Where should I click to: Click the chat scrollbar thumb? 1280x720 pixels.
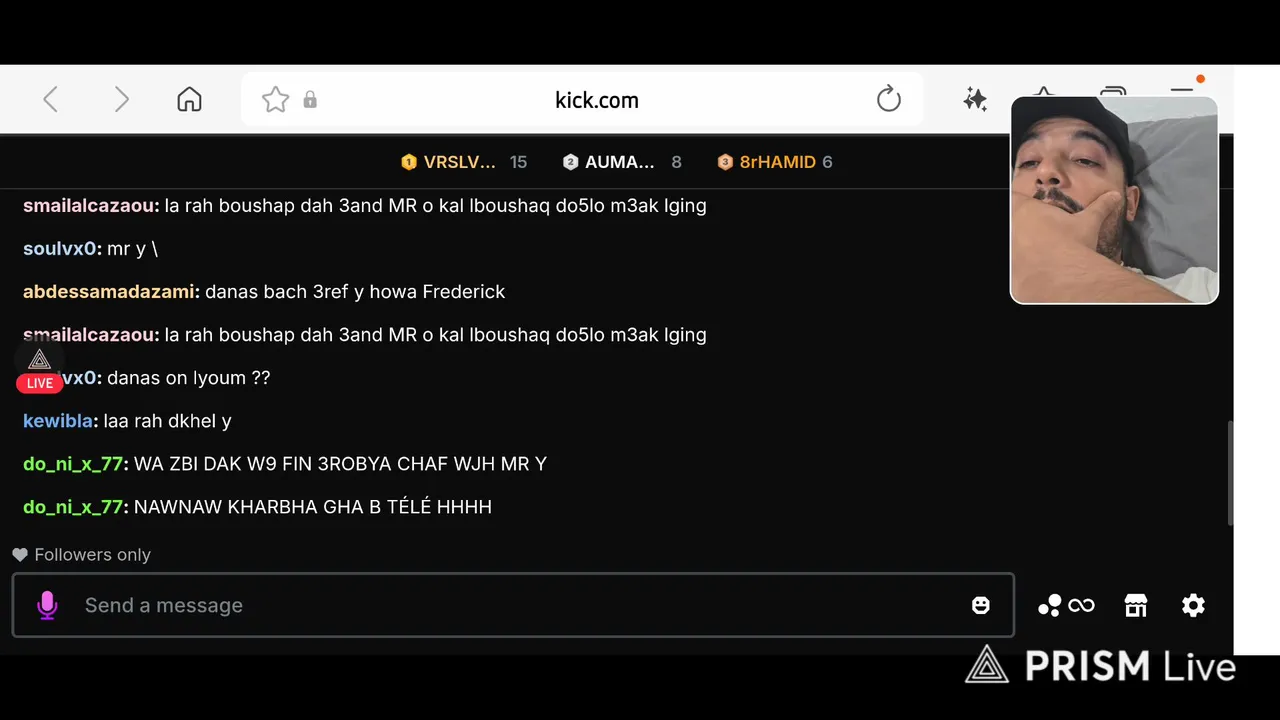[1230, 472]
